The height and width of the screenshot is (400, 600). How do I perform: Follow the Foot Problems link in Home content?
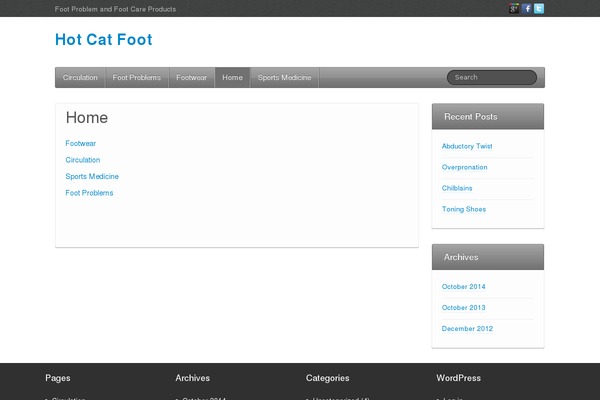tap(89, 193)
